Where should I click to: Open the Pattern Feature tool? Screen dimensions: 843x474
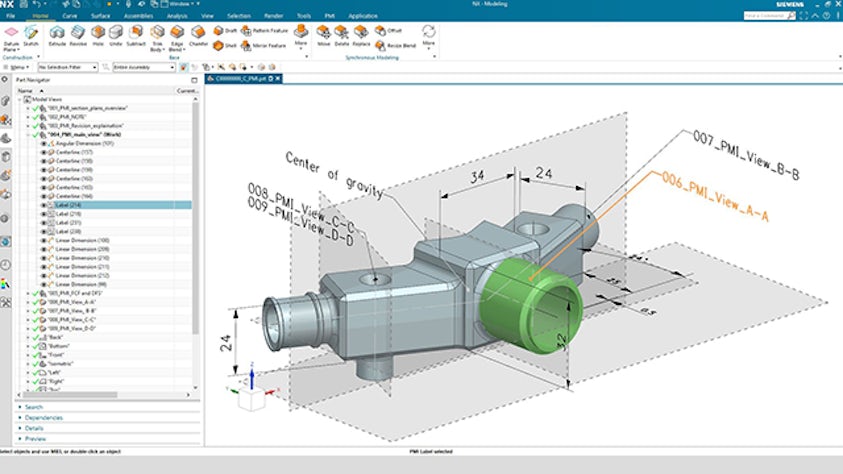pos(265,31)
